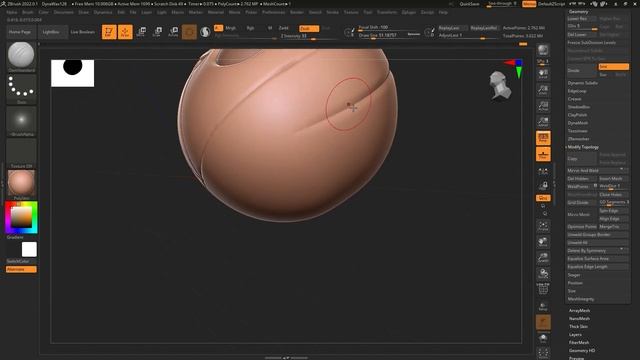Click the Sculptris Pro mode icon
Viewport: 640px width, 360px height.
tap(205, 32)
